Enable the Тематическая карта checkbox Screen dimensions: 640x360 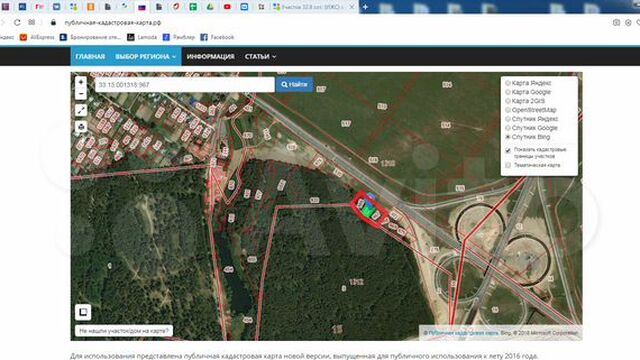click(x=508, y=165)
